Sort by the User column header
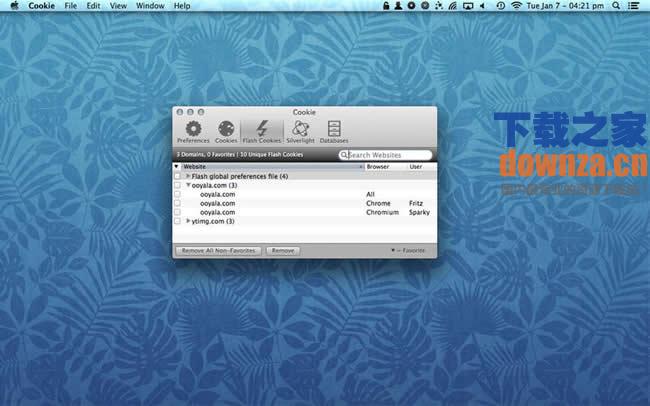 tap(421, 167)
